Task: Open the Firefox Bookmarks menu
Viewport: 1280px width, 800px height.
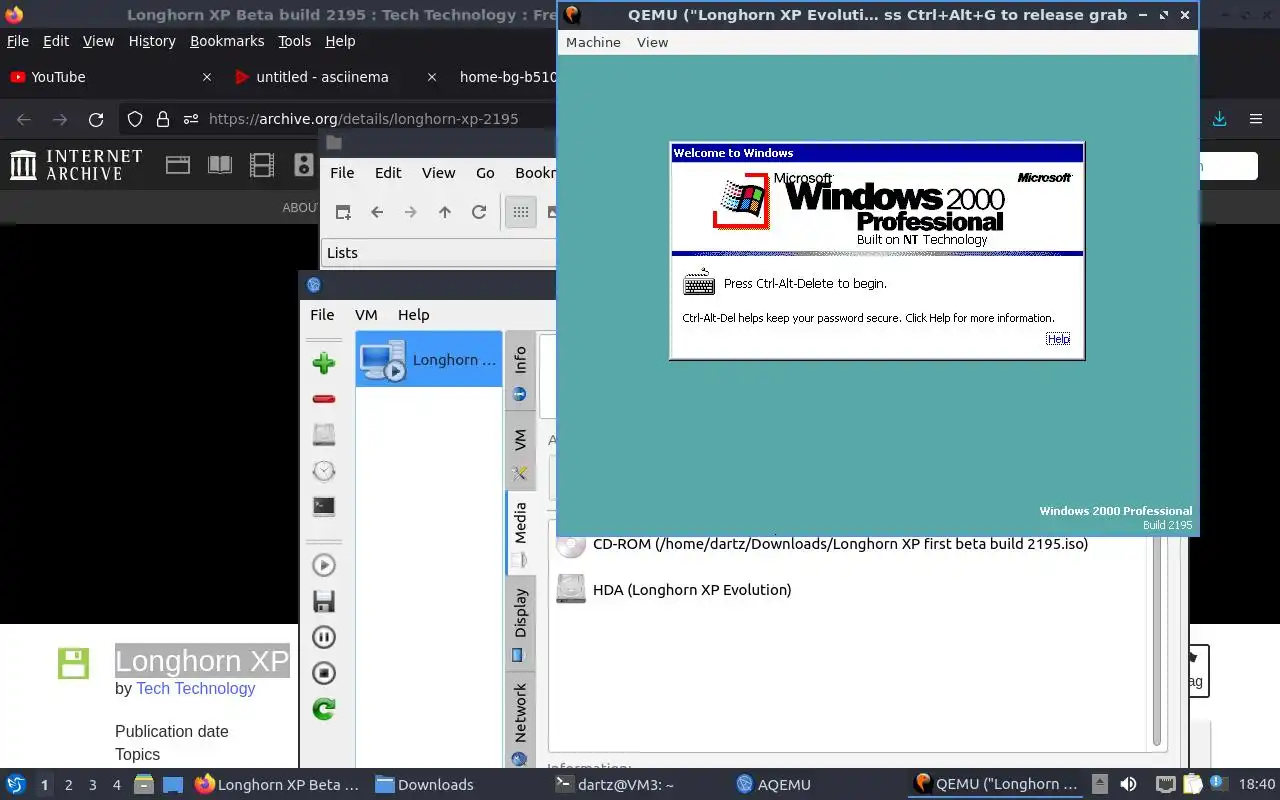Action: point(227,41)
